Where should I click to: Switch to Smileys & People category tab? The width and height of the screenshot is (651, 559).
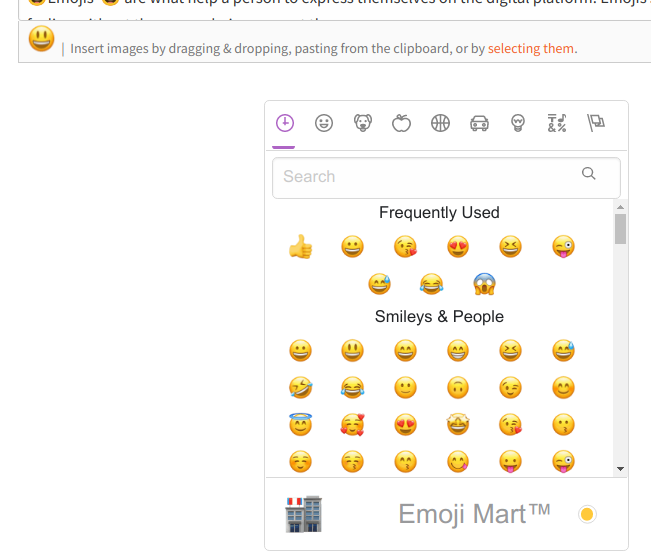click(324, 123)
